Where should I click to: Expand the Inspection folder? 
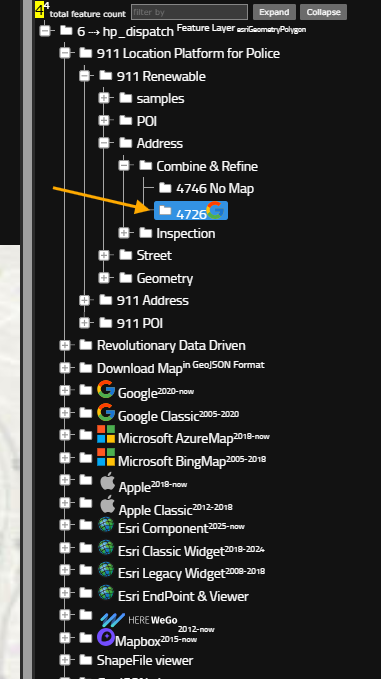pos(124,233)
